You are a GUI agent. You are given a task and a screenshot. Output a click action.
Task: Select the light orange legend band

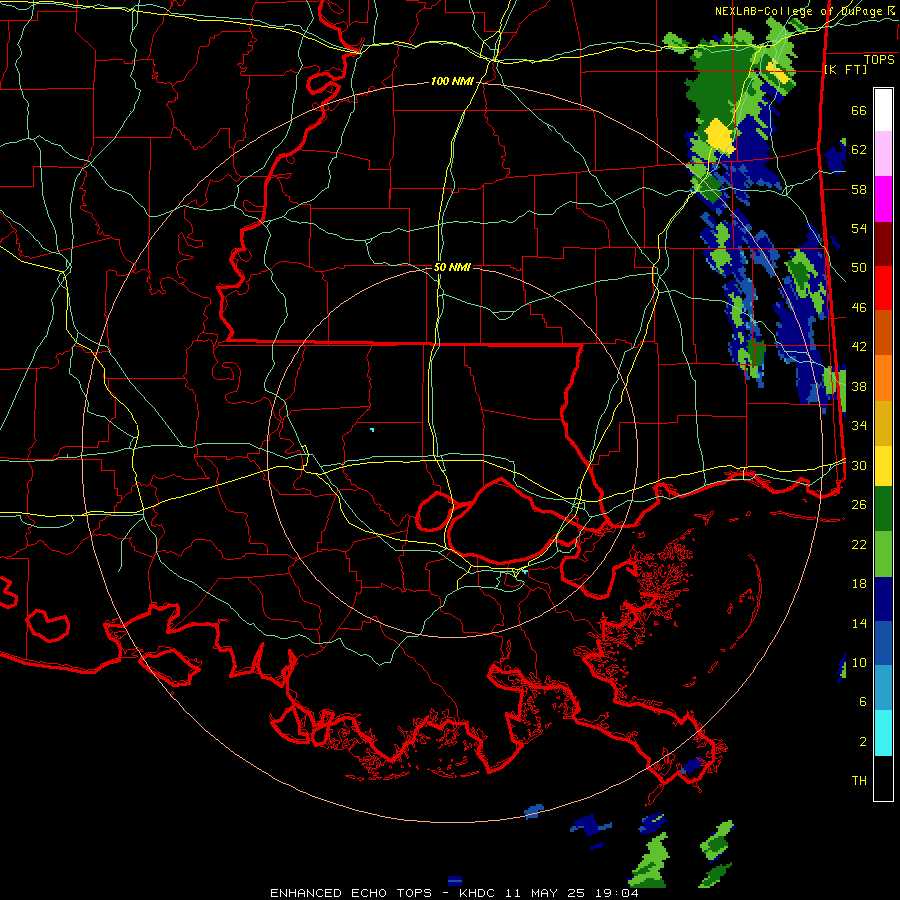click(883, 378)
